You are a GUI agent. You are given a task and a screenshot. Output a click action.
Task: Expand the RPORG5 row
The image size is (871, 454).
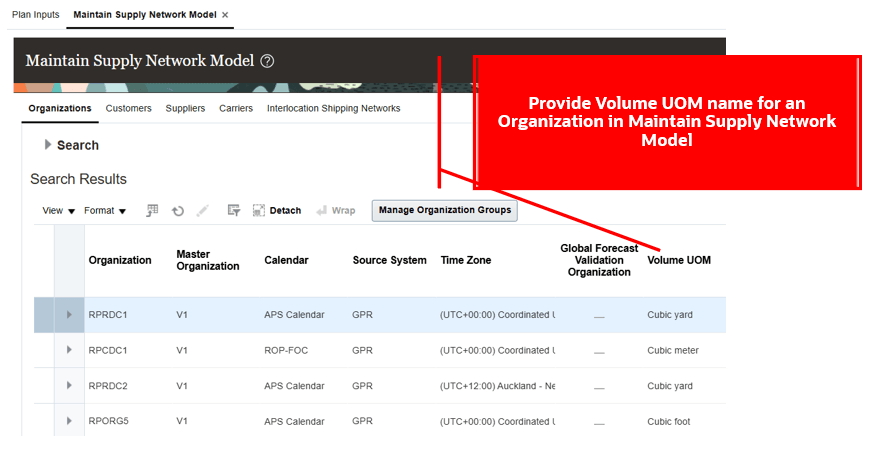pyautogui.click(x=69, y=421)
